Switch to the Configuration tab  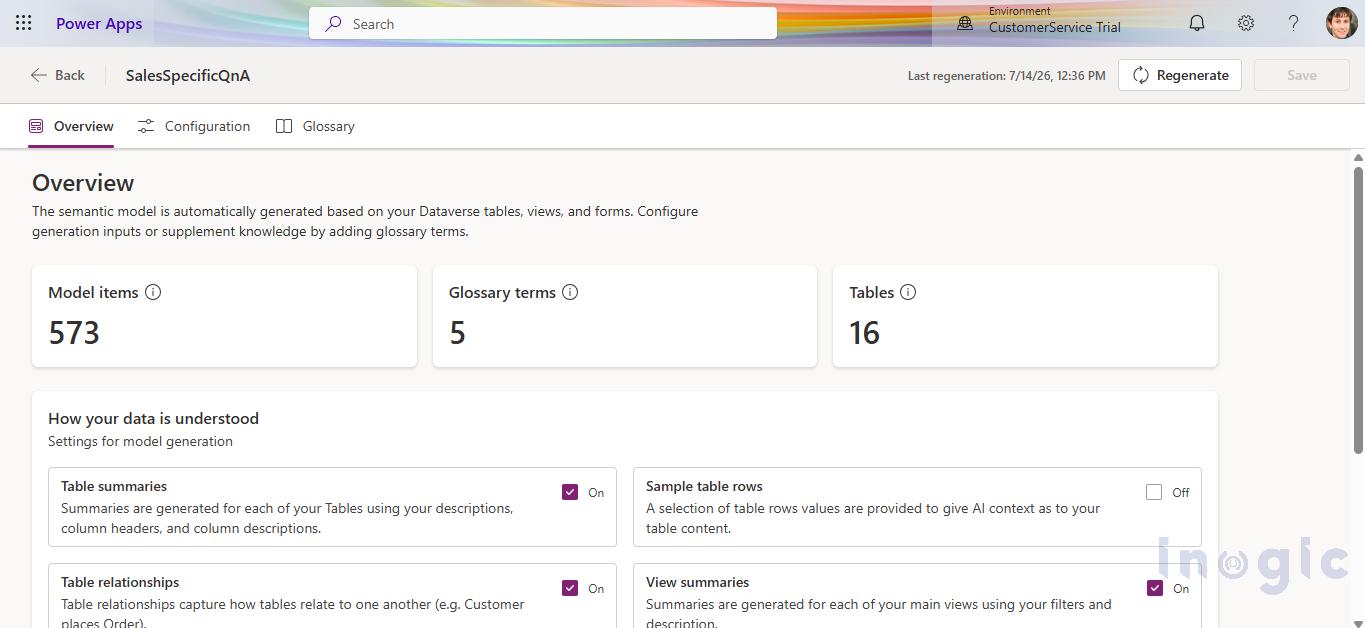coord(194,126)
